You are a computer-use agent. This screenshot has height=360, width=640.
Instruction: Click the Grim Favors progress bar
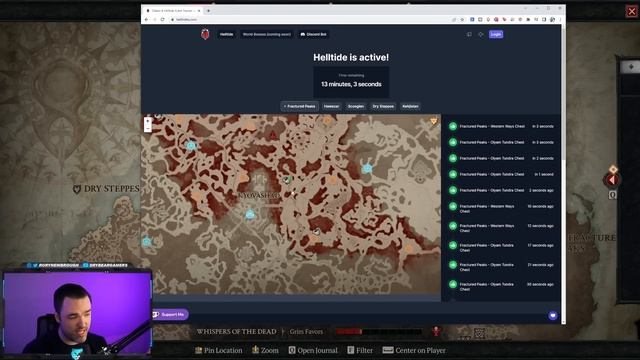379,331
